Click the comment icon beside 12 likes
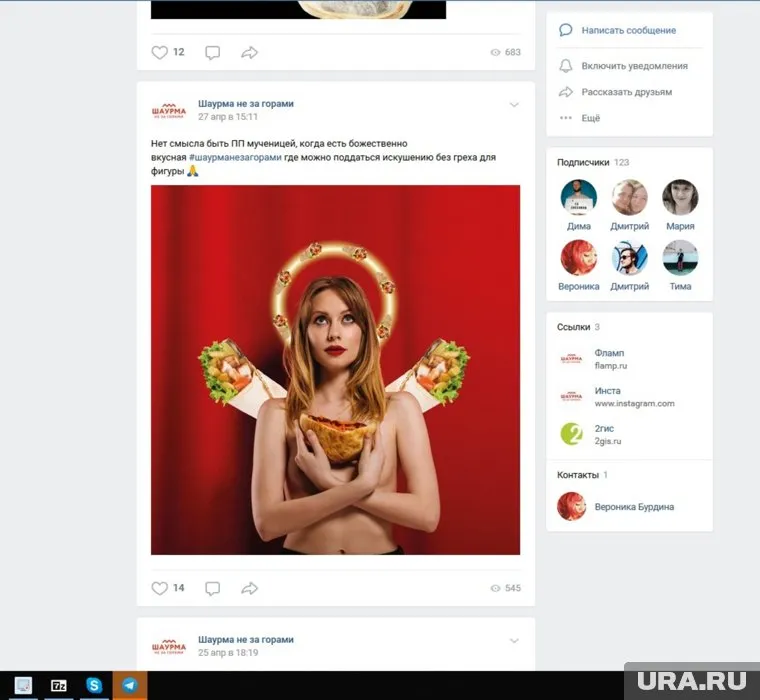Screen dimensions: 760x700 pyautogui.click(x=212, y=52)
